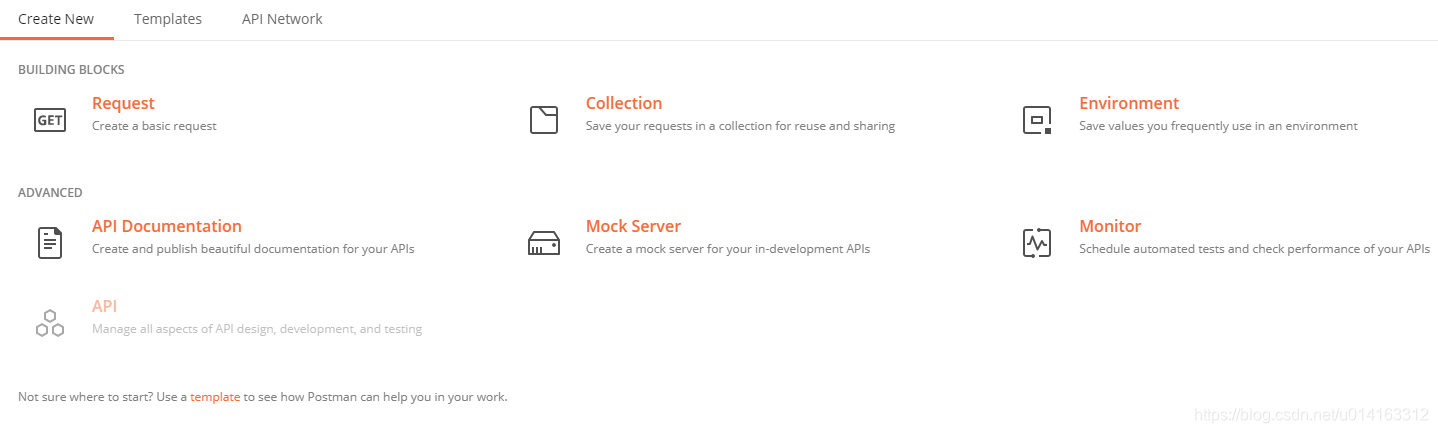
Task: Click 'Manage all aspects of API design' text
Action: tap(257, 329)
